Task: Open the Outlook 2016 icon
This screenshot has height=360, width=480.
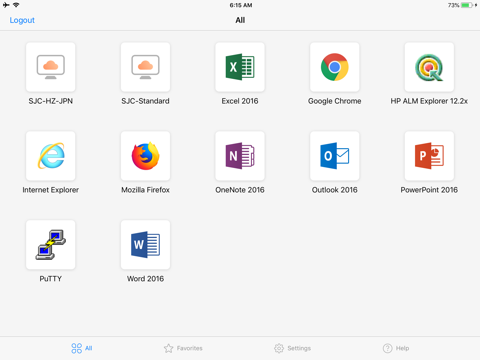Action: 335,156
